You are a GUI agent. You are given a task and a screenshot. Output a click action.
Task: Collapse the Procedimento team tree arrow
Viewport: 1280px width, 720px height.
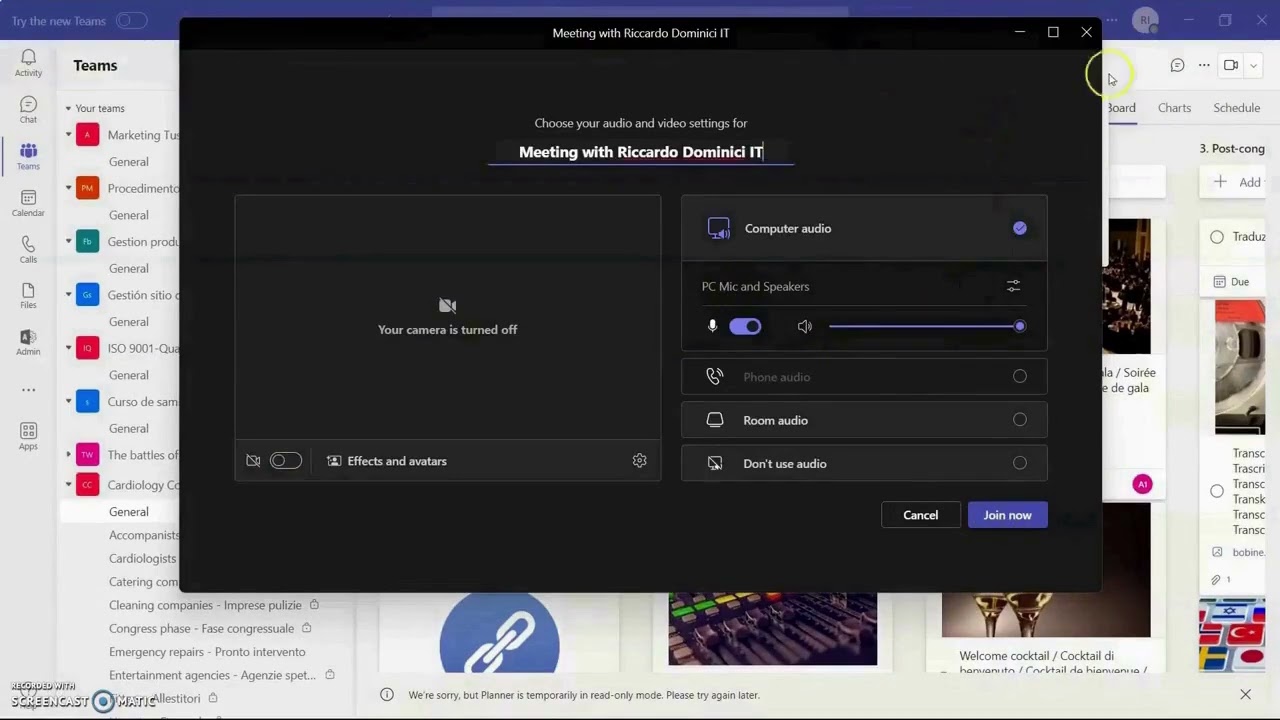point(68,188)
